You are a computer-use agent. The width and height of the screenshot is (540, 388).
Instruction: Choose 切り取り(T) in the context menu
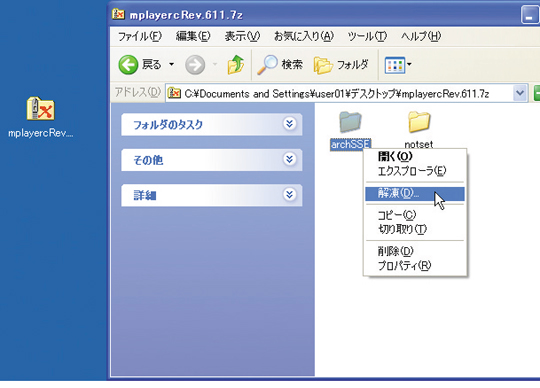415,229
